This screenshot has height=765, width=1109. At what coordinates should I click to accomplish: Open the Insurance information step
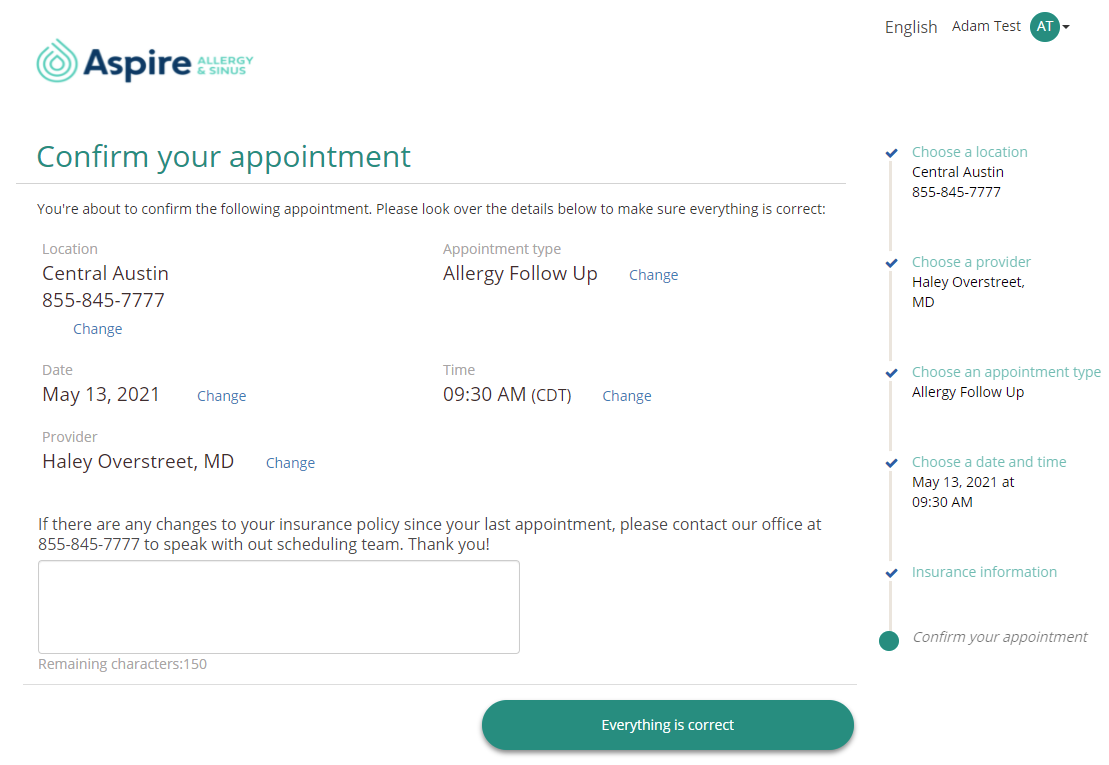pyautogui.click(x=984, y=572)
